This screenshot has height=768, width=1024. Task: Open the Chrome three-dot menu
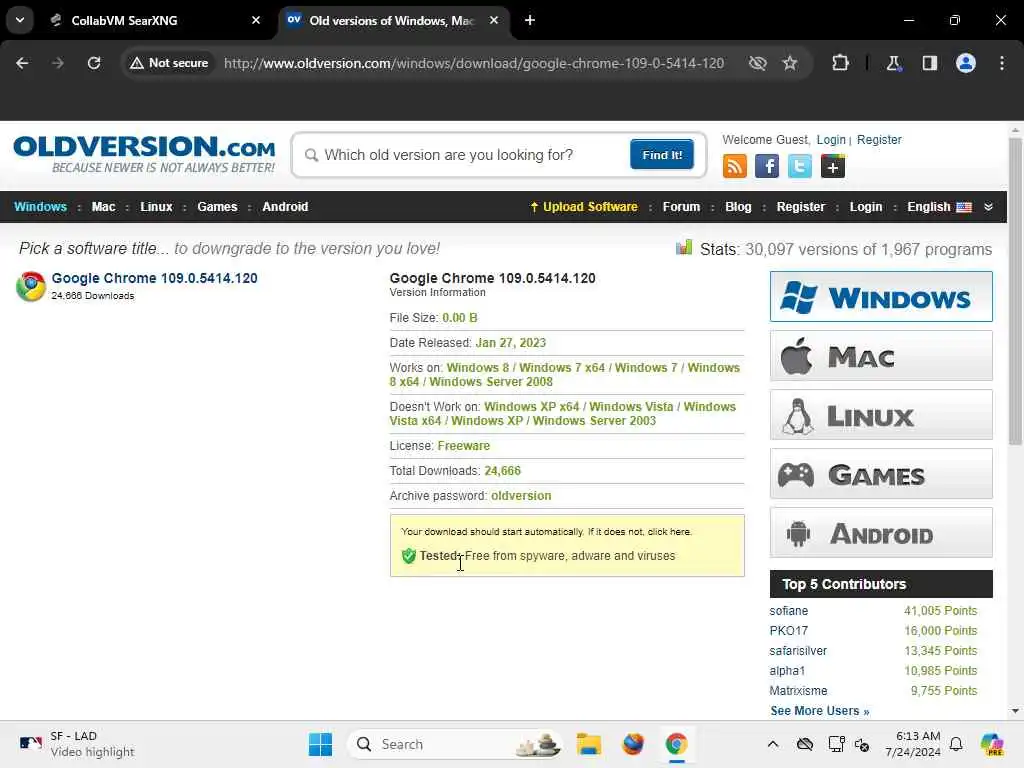click(1002, 63)
